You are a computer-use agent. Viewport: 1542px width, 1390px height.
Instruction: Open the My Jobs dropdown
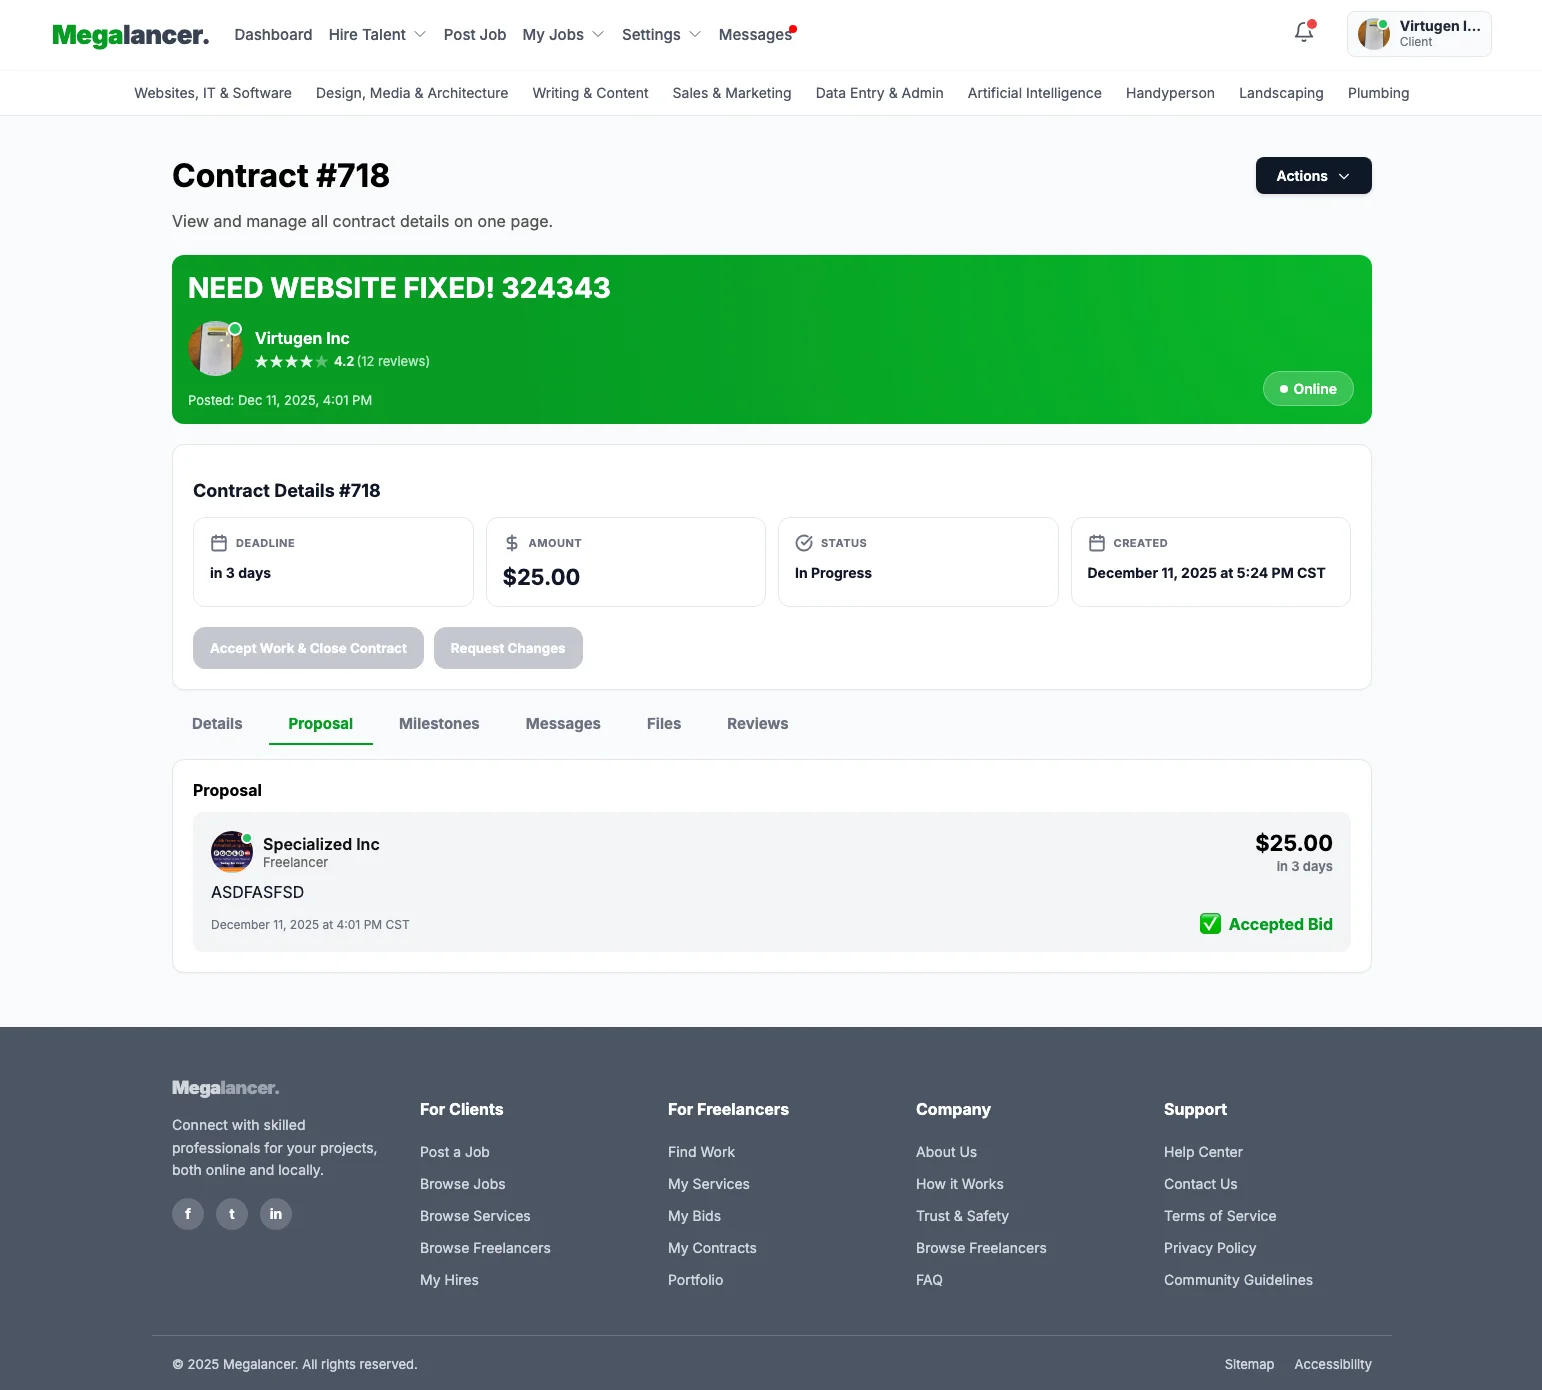click(x=563, y=35)
